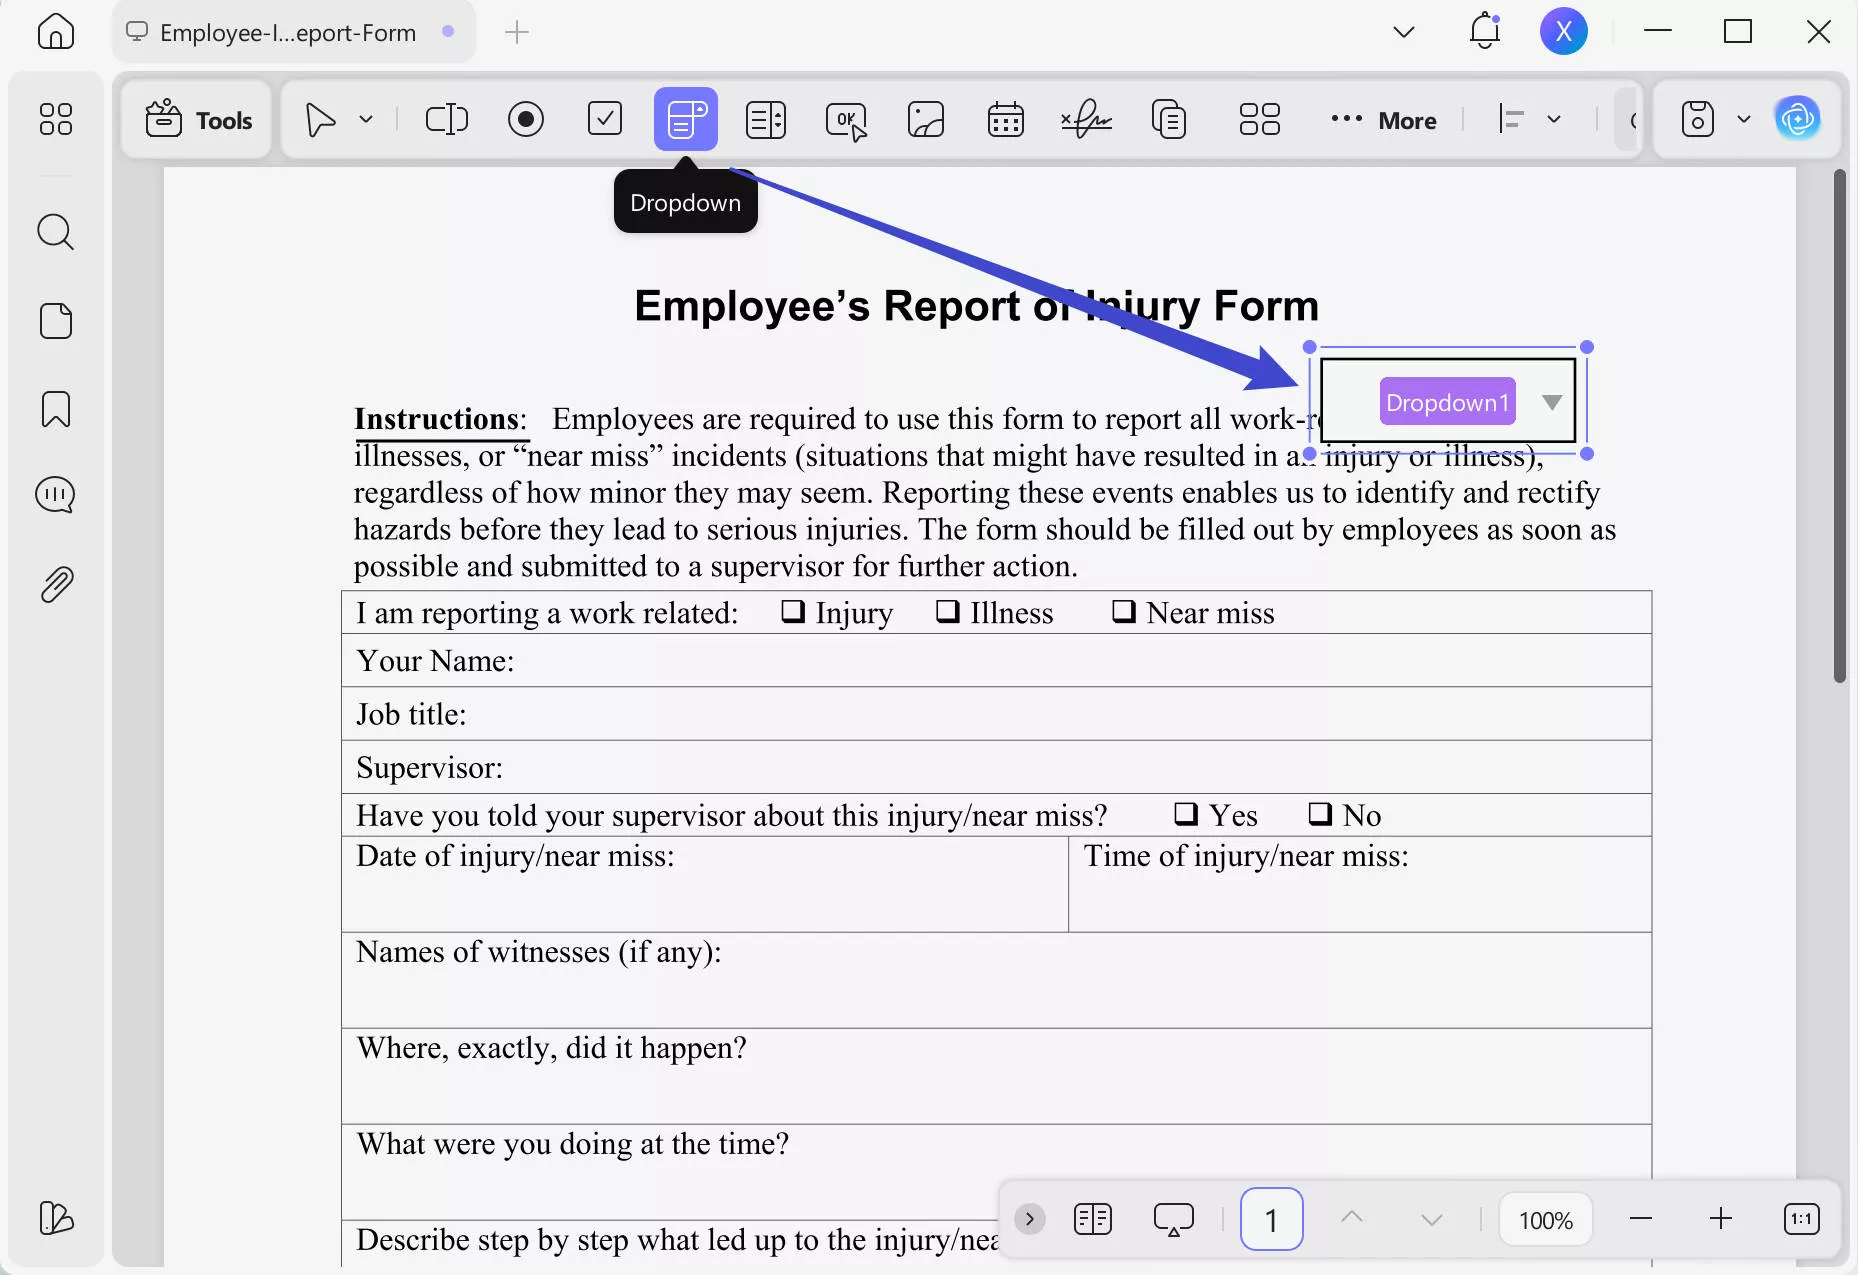Select the Date Field calendar tool
Screen dimensions: 1858x1275
coord(1005,119)
